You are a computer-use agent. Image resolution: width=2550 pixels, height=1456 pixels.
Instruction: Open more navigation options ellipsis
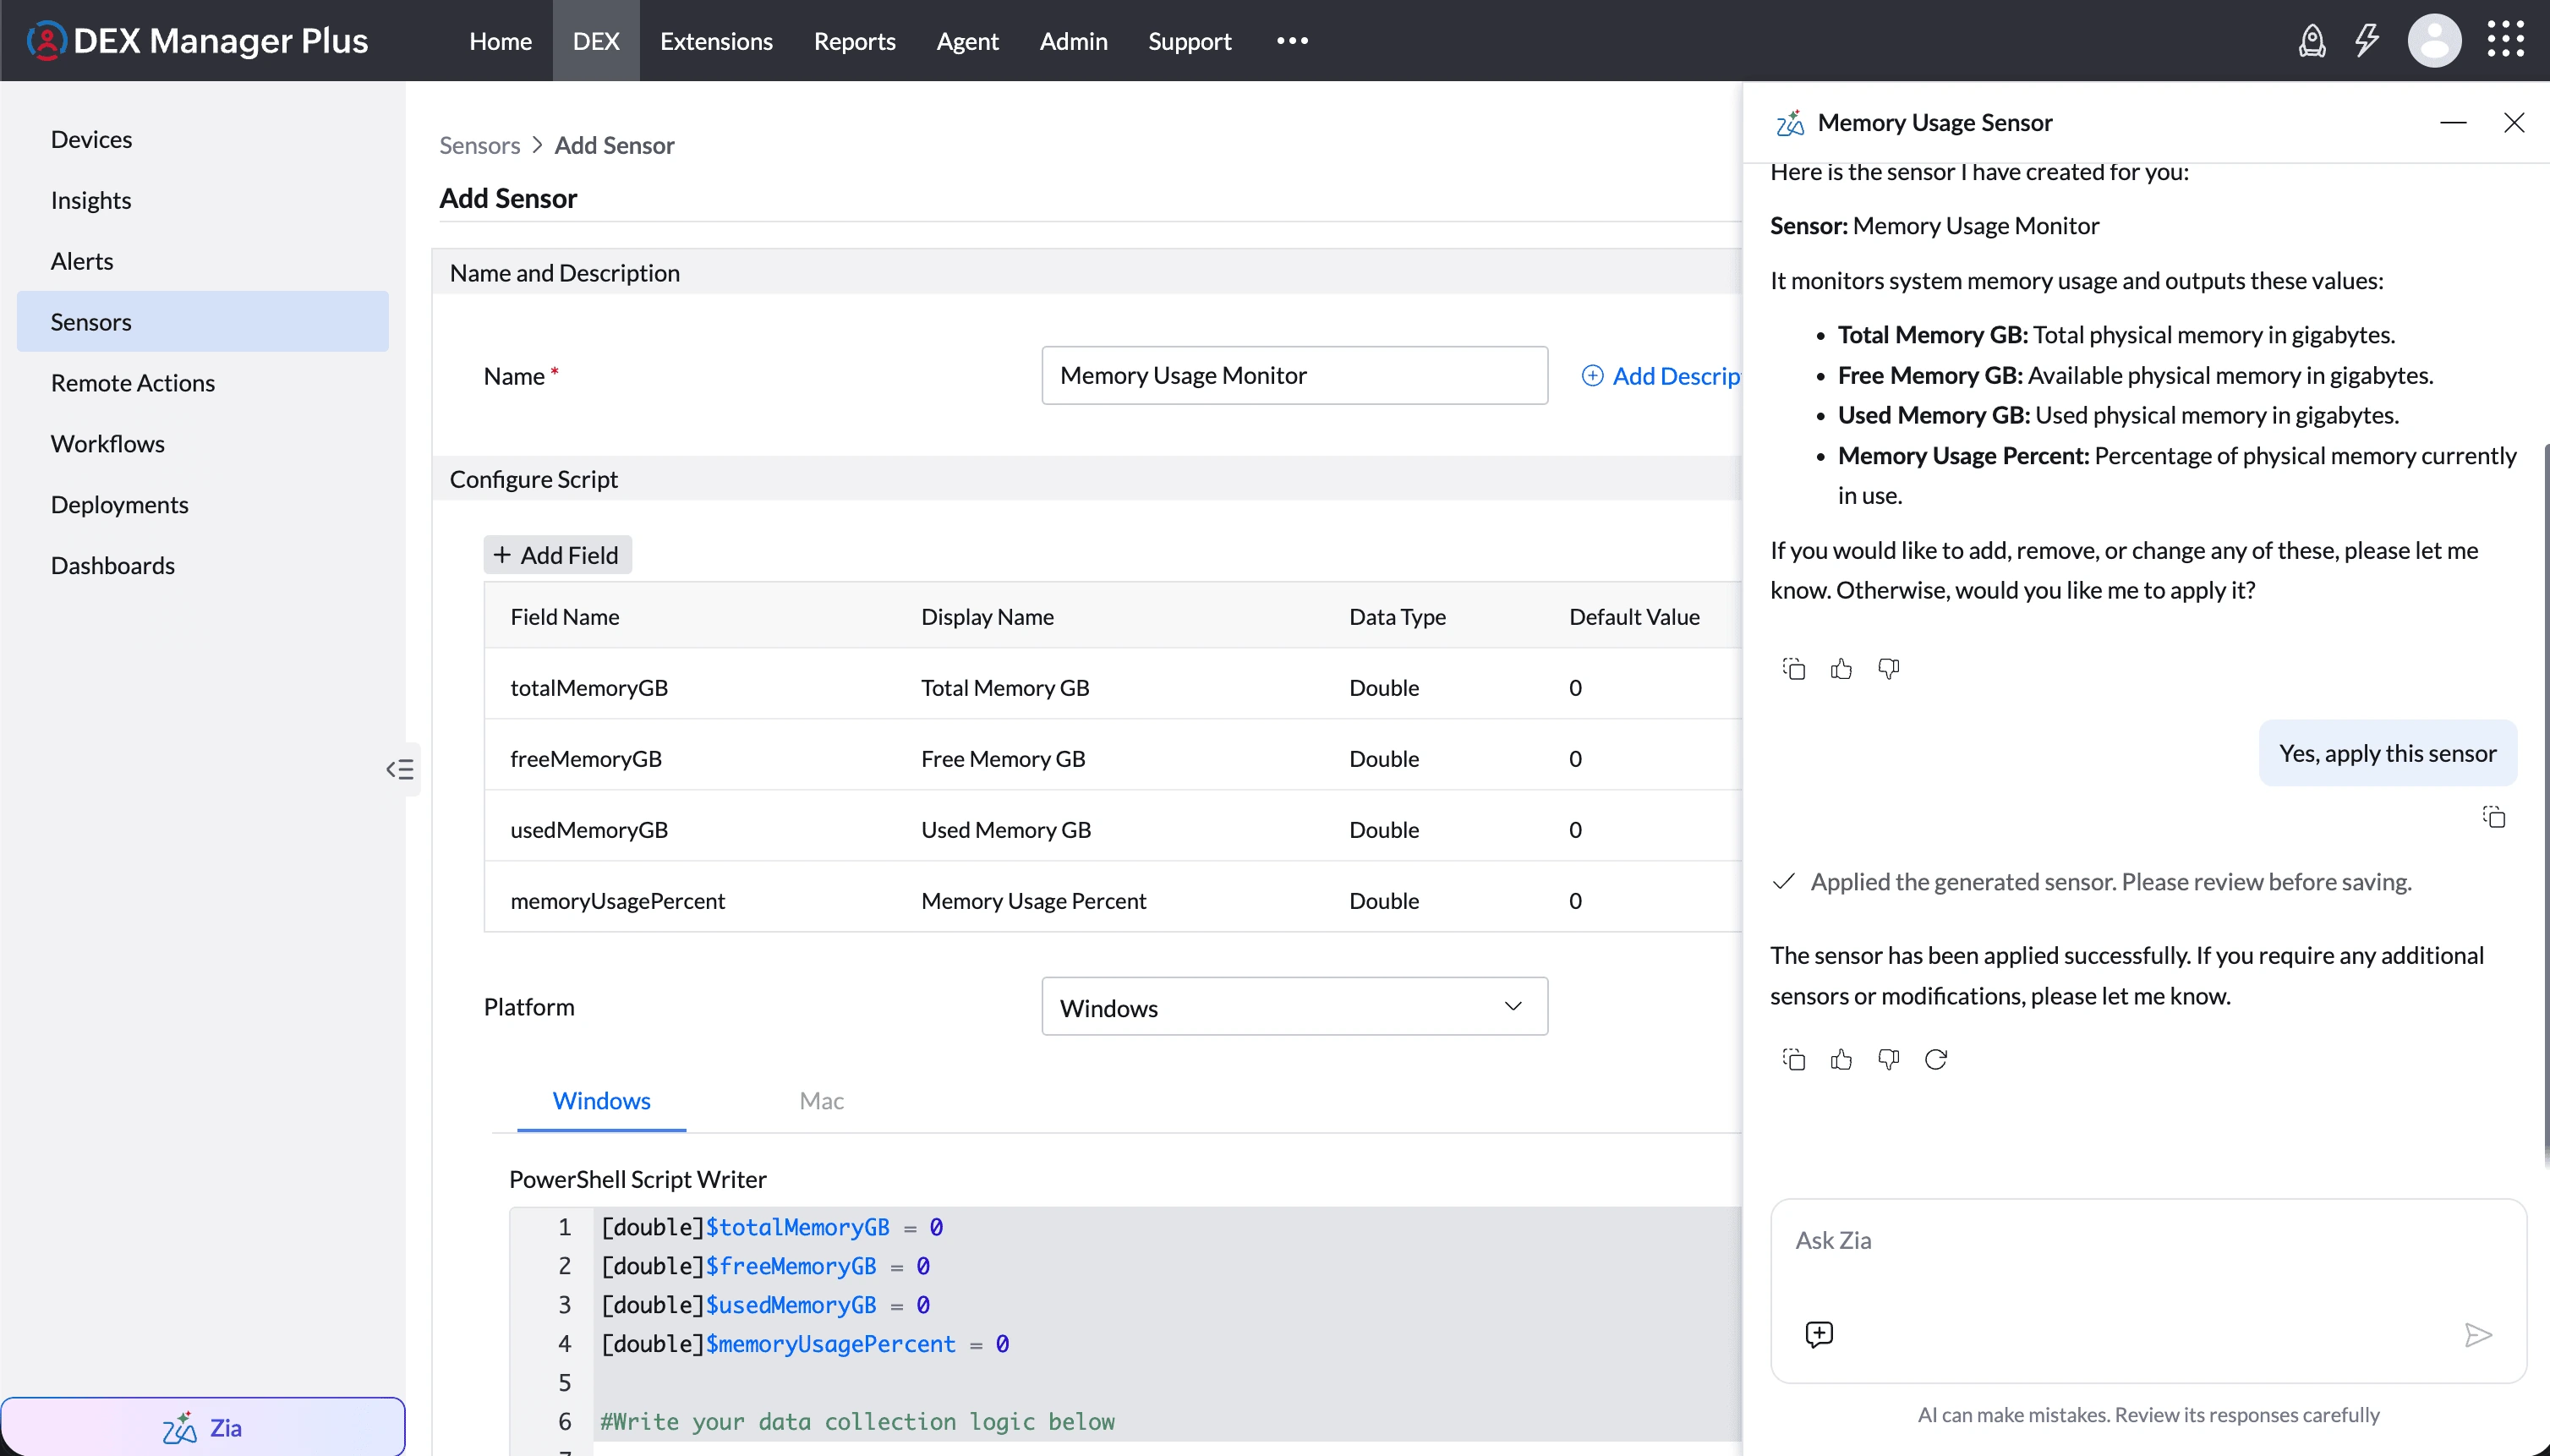(x=1292, y=41)
